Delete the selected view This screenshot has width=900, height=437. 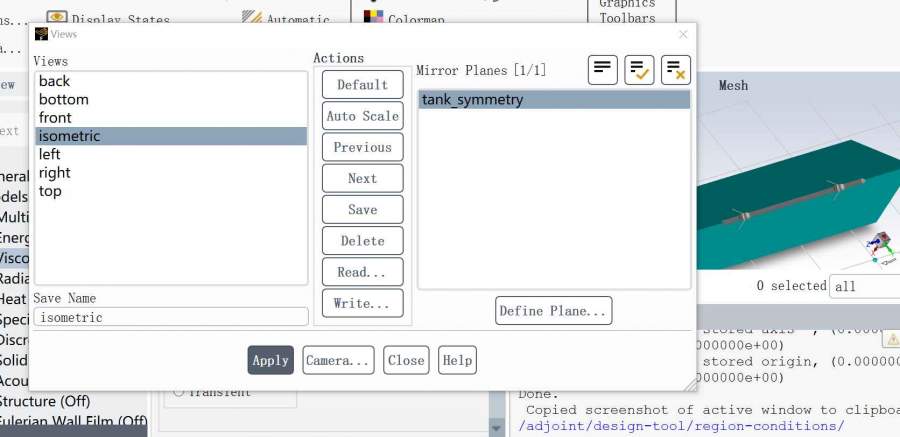362,241
